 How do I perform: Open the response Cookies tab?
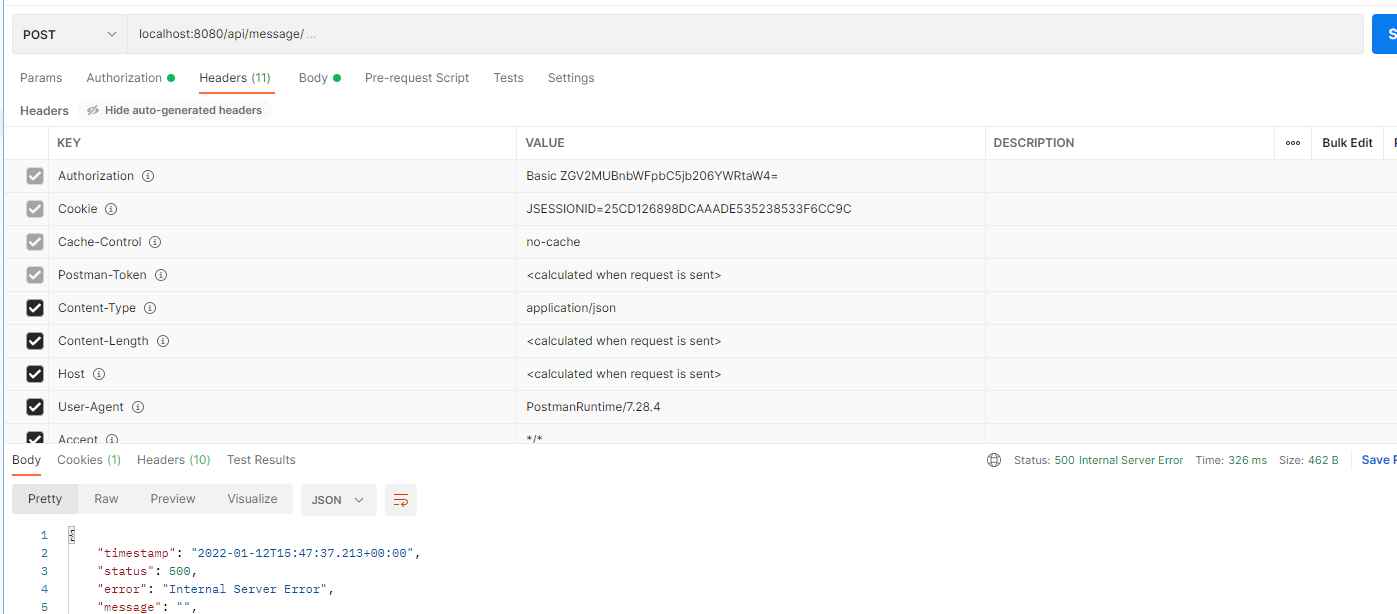88,460
